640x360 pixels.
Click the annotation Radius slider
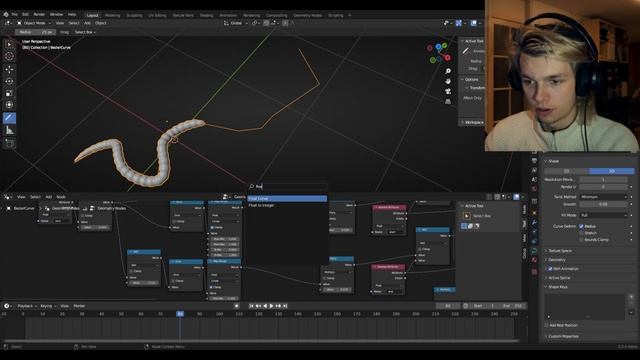click(x=35, y=32)
